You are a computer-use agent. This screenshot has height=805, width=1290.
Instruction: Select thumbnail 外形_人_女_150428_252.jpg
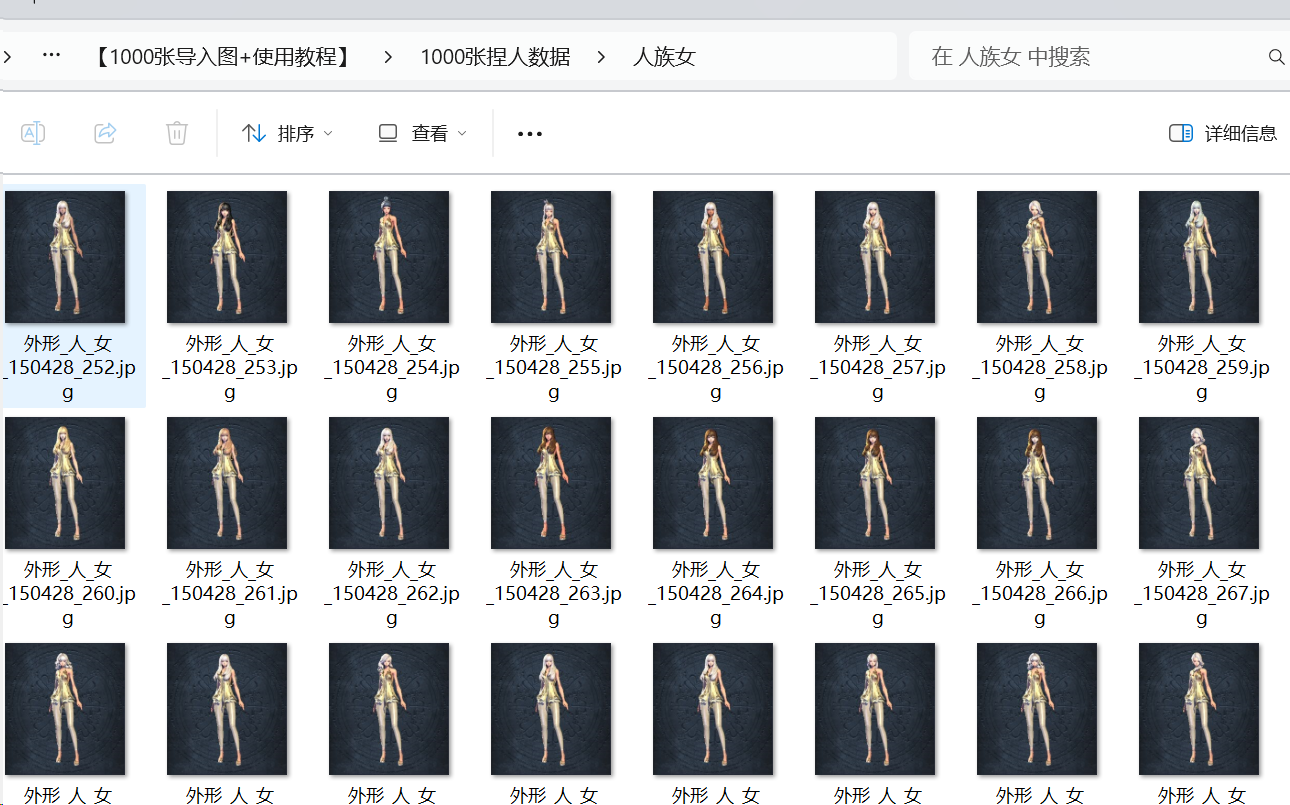(65, 257)
